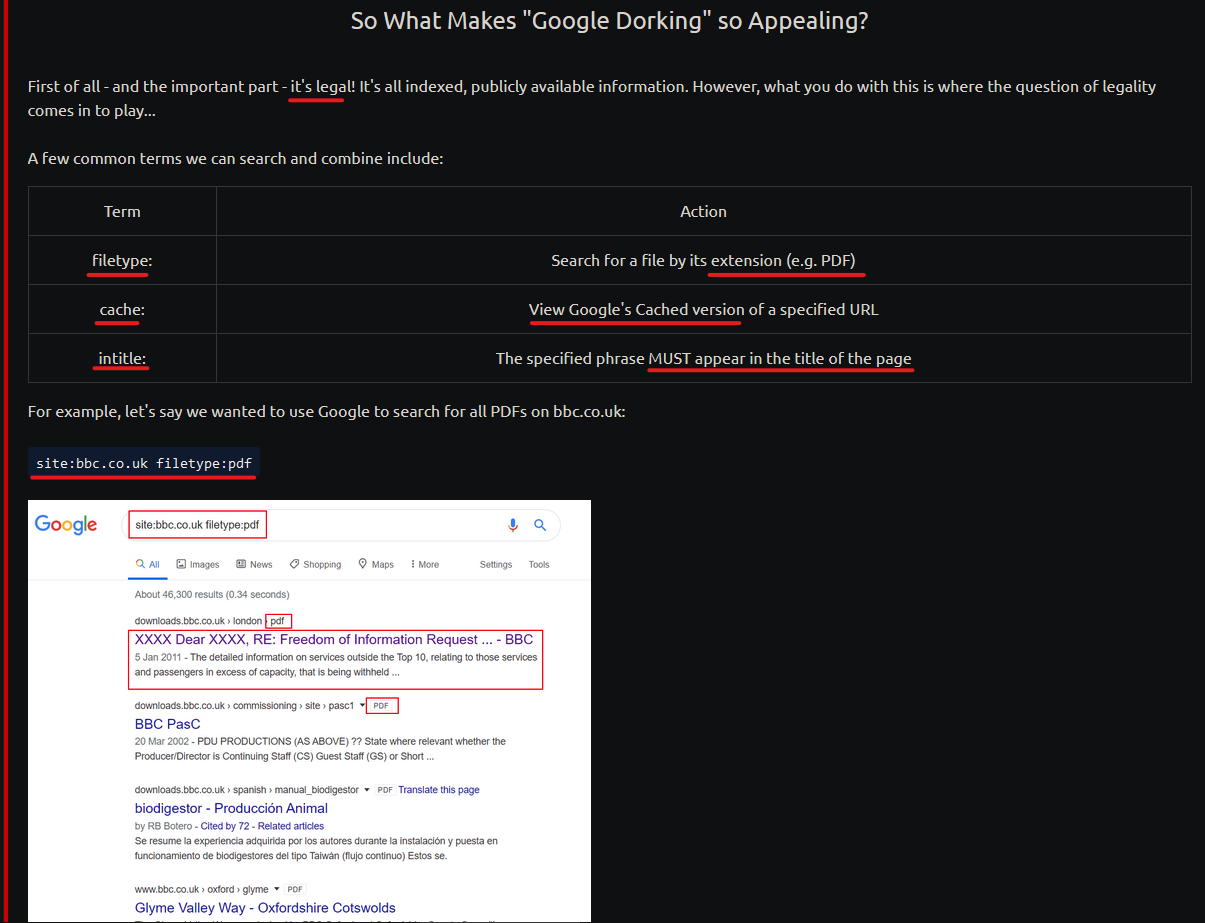1205x923 pixels.
Task: Click 'About 46,300 results' count text
Action: tap(212, 594)
